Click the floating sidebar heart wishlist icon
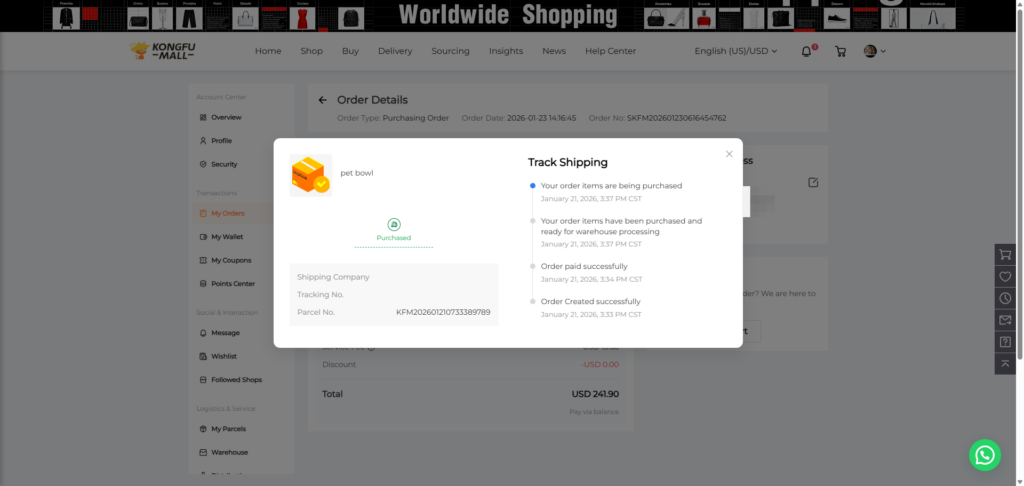 pyautogui.click(x=1005, y=276)
